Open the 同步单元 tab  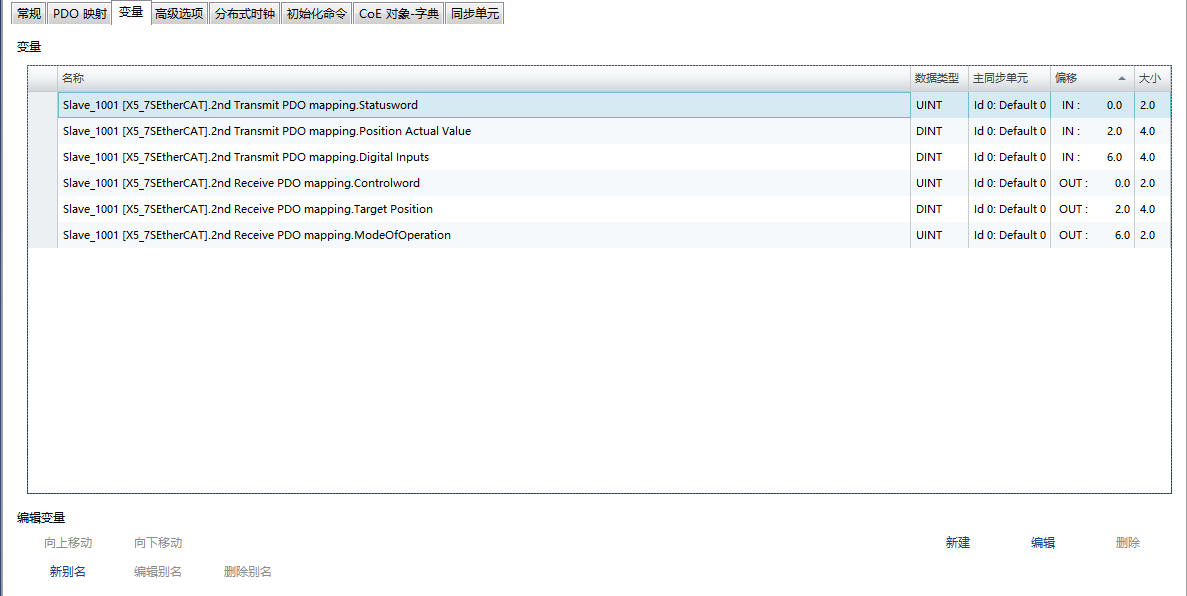pyautogui.click(x=475, y=14)
